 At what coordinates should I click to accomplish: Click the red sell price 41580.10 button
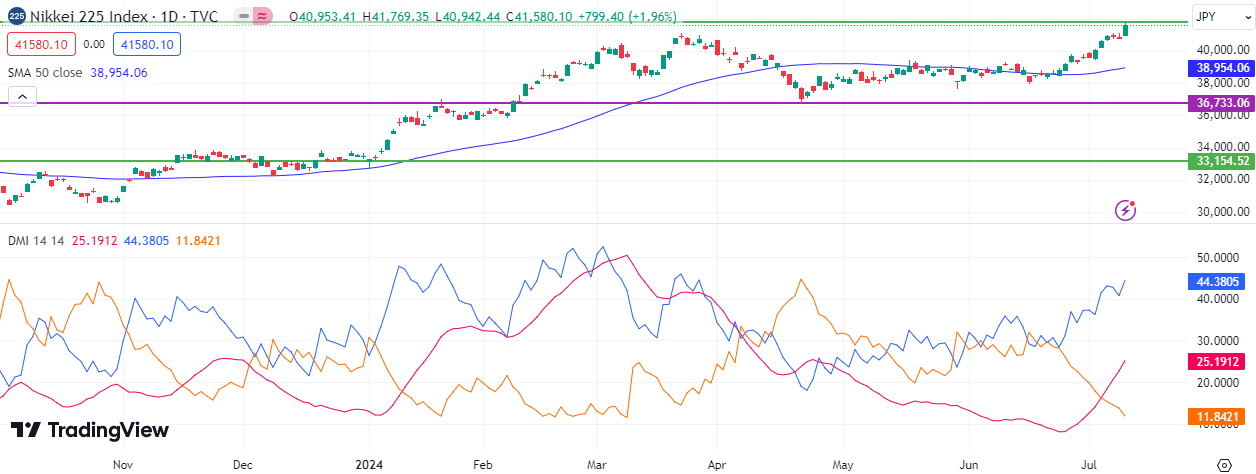40,44
